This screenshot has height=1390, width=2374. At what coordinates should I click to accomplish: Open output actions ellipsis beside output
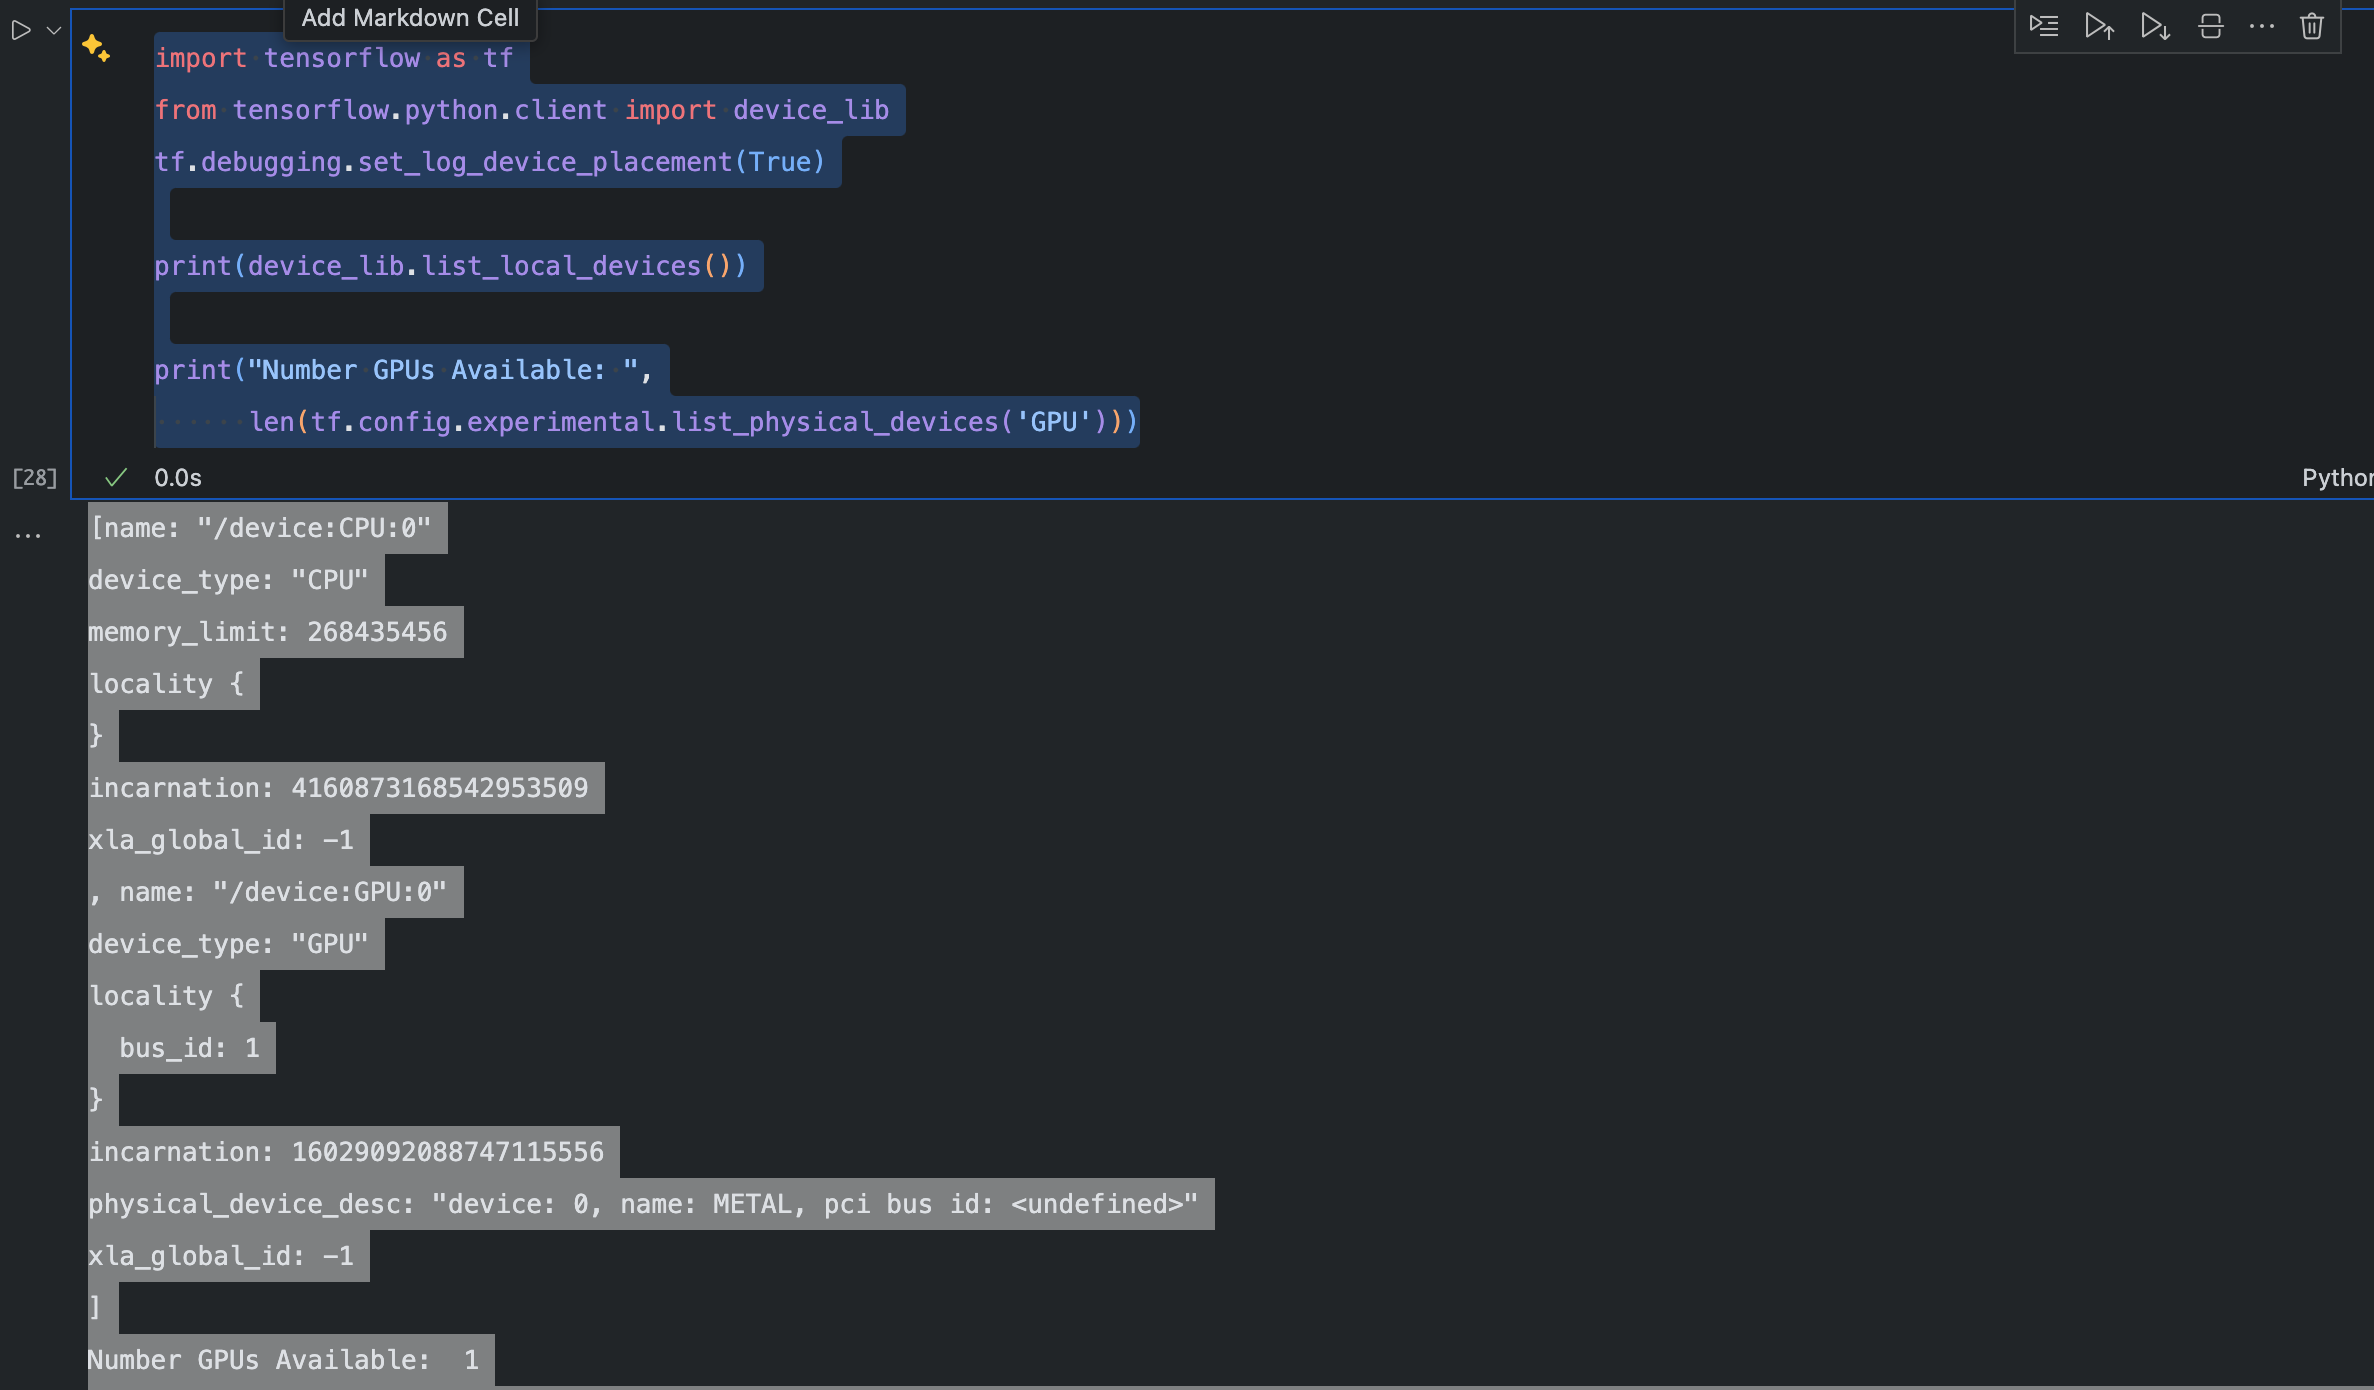pos(28,535)
